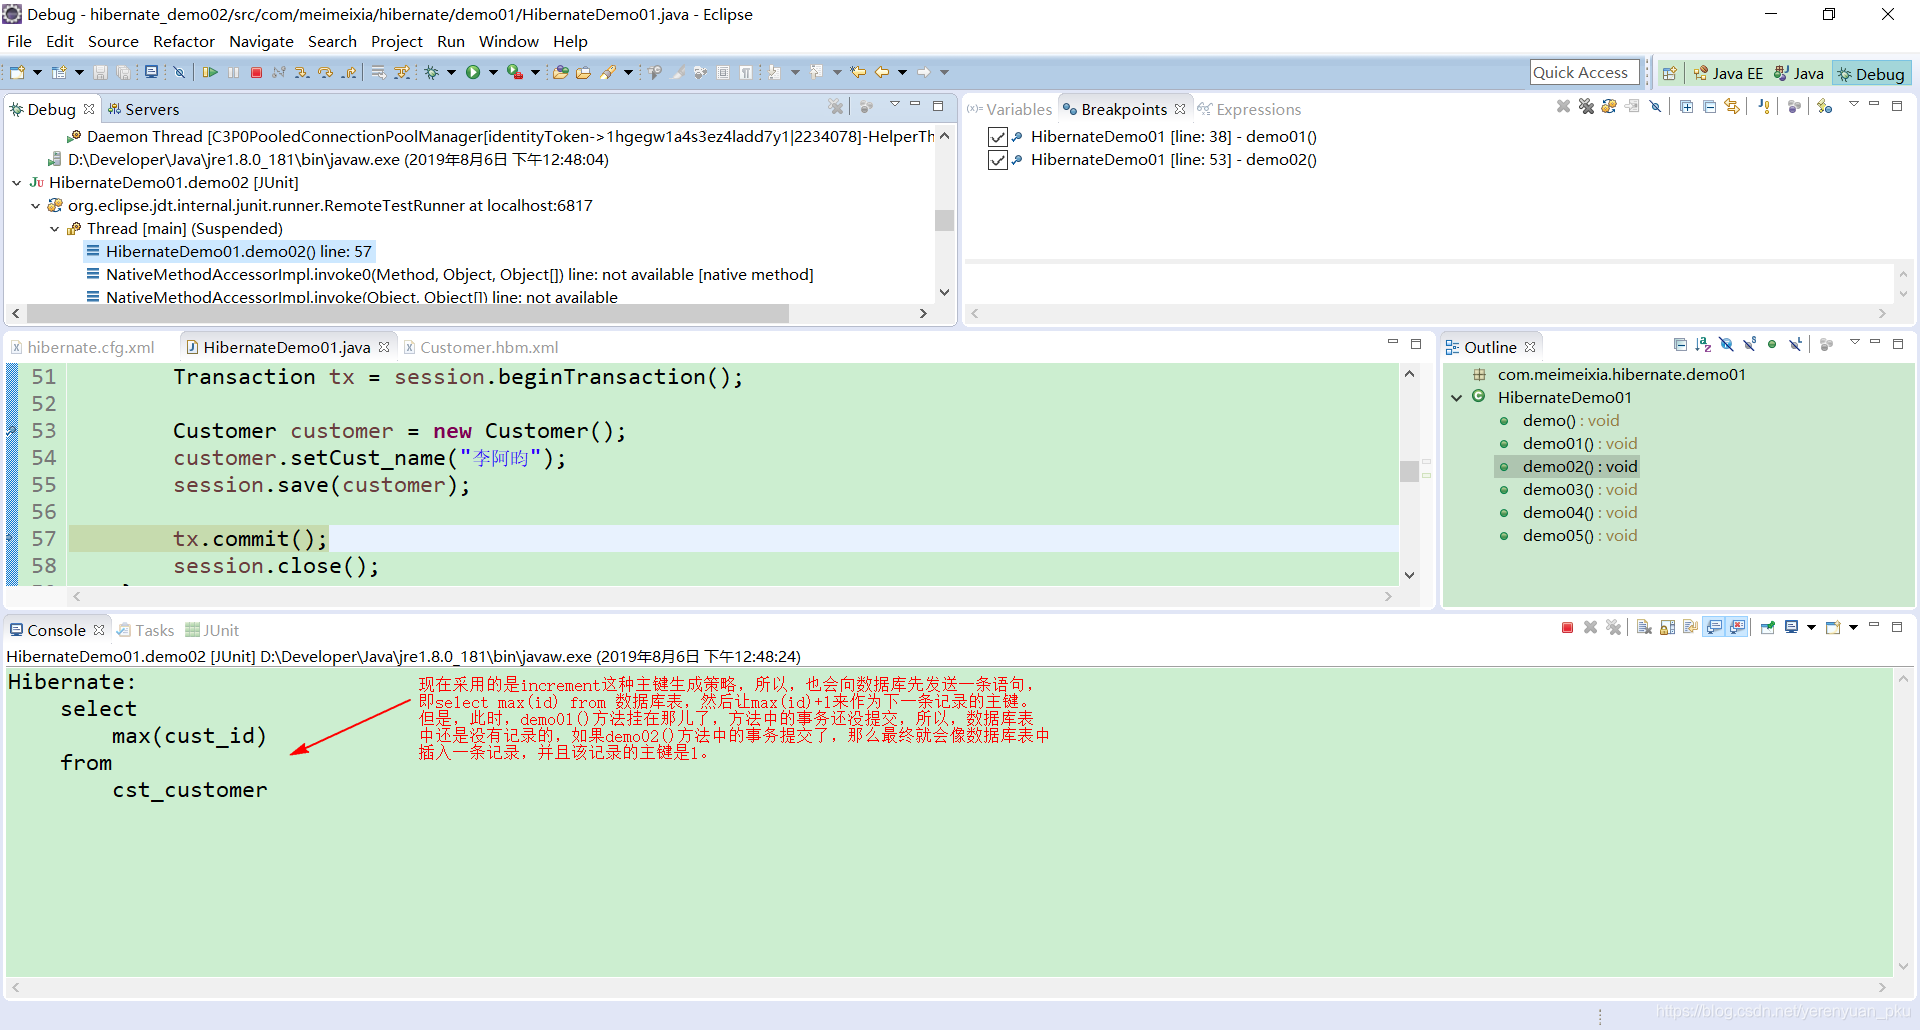Click Expand All in Breakpoints view

click(1686, 106)
